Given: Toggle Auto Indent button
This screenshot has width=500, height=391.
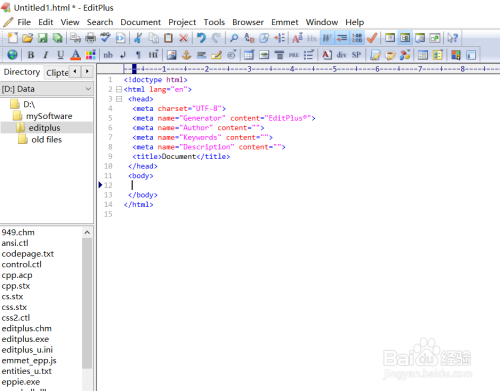Looking at the screenshot, I should [342, 38].
